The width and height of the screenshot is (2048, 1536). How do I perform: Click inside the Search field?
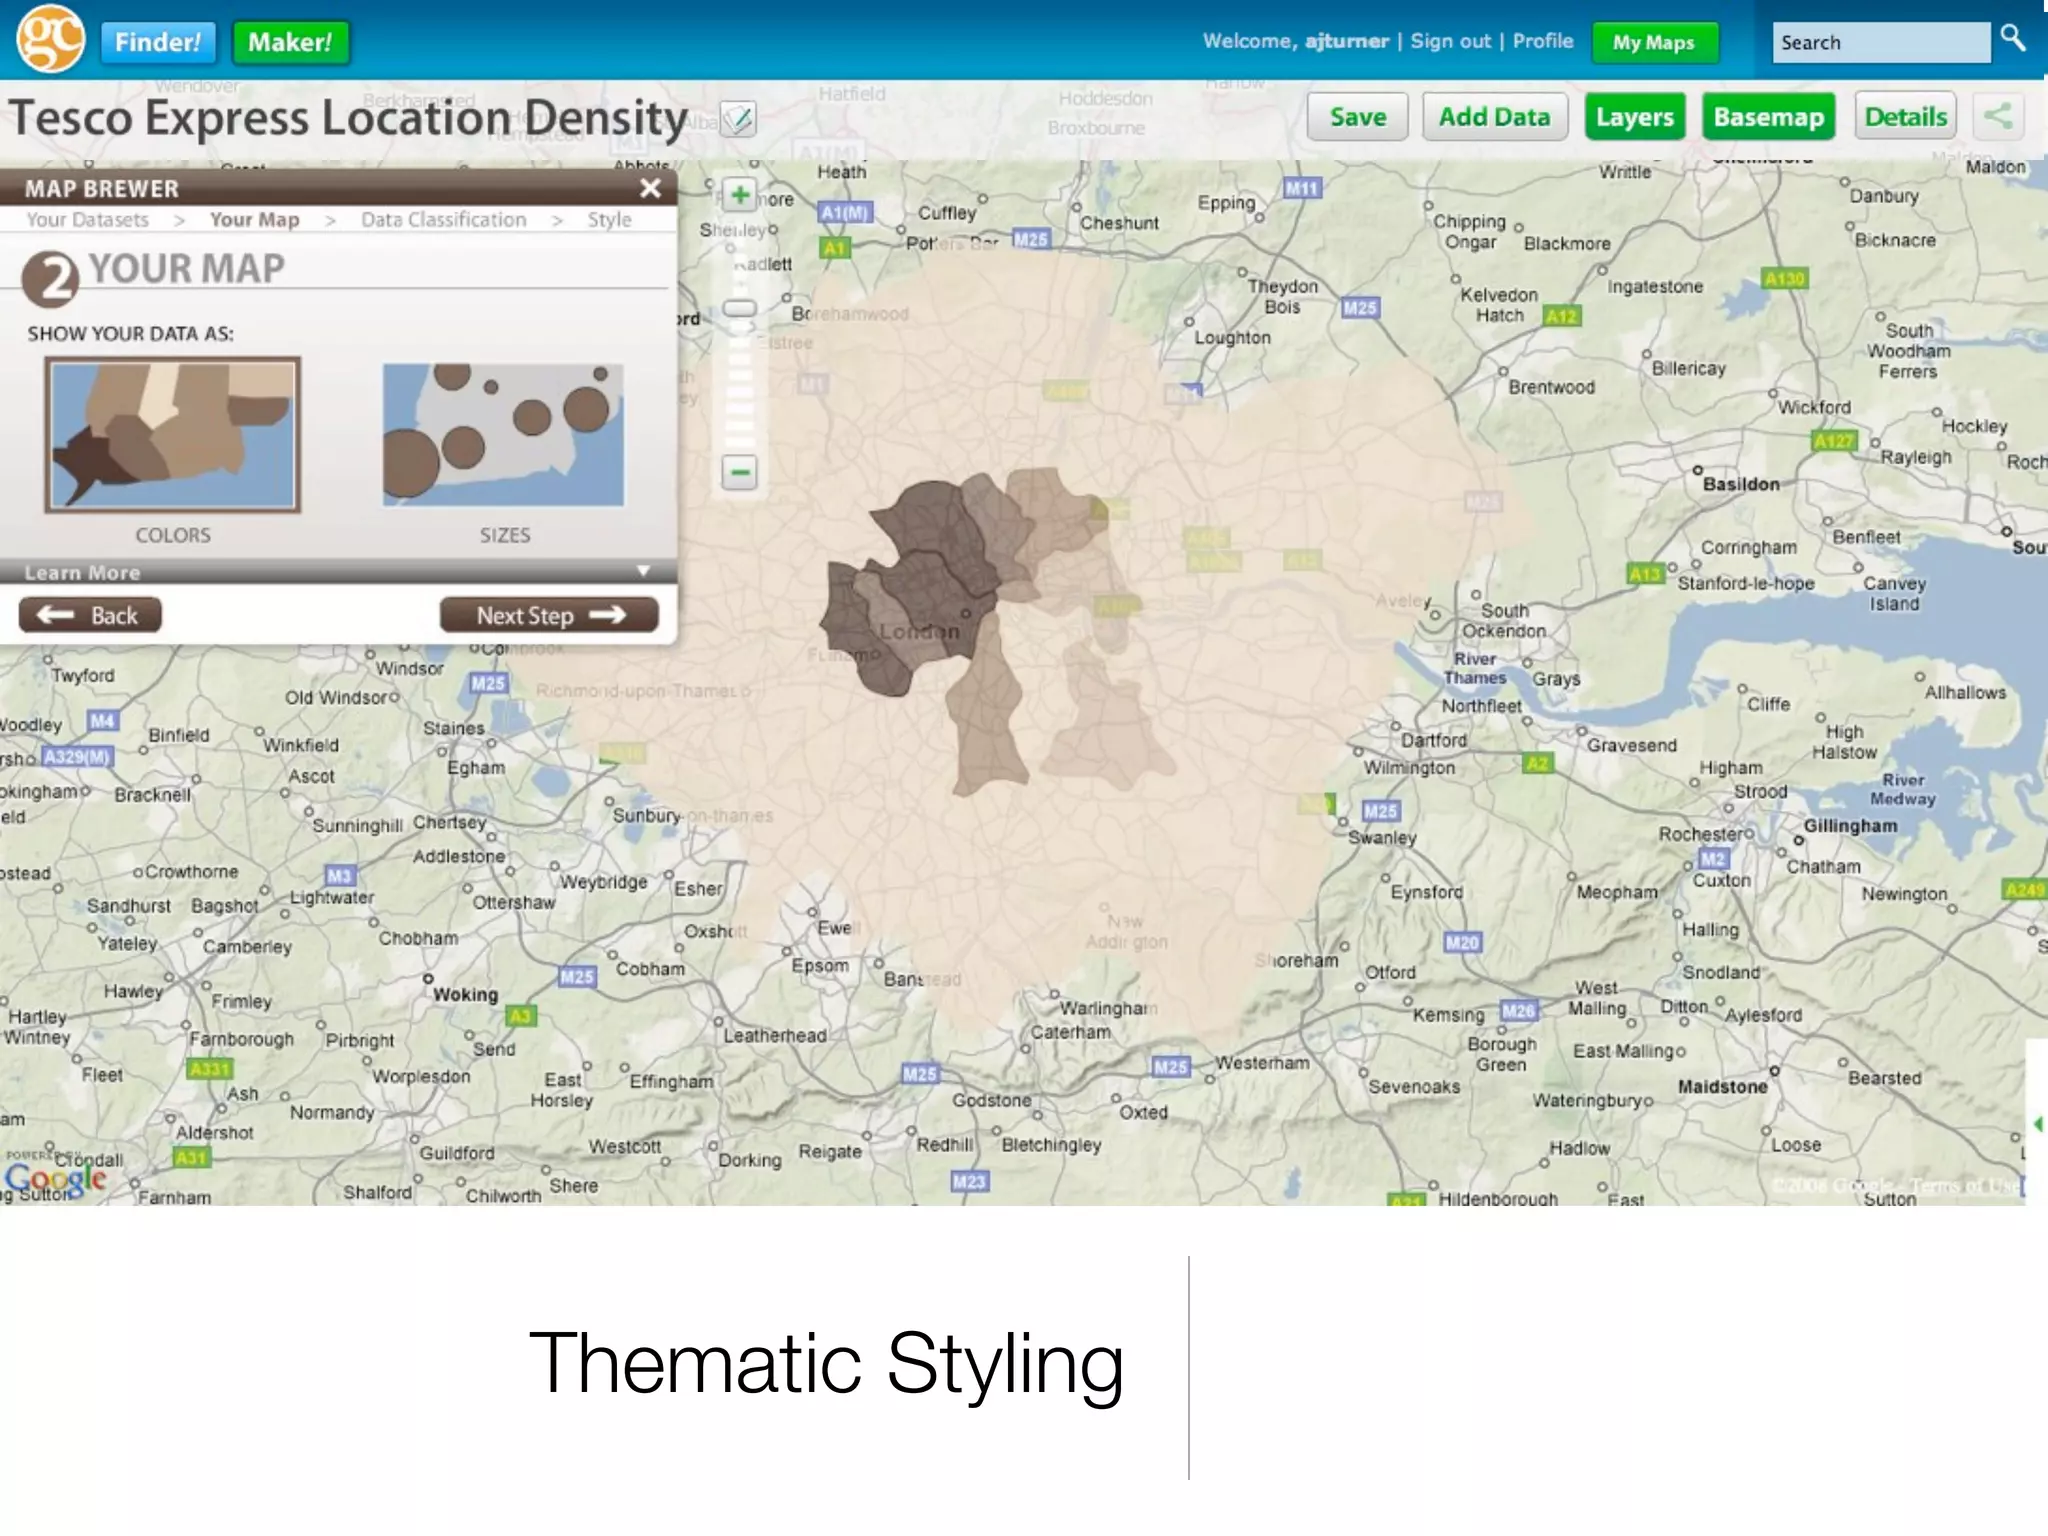point(1880,43)
